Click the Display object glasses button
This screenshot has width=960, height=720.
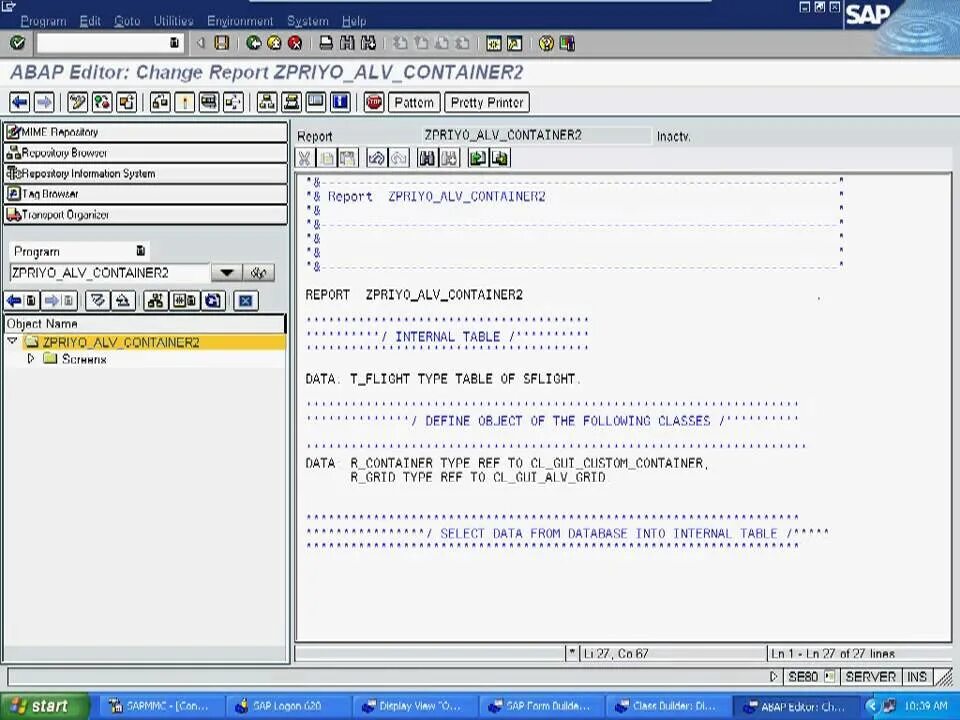point(258,272)
